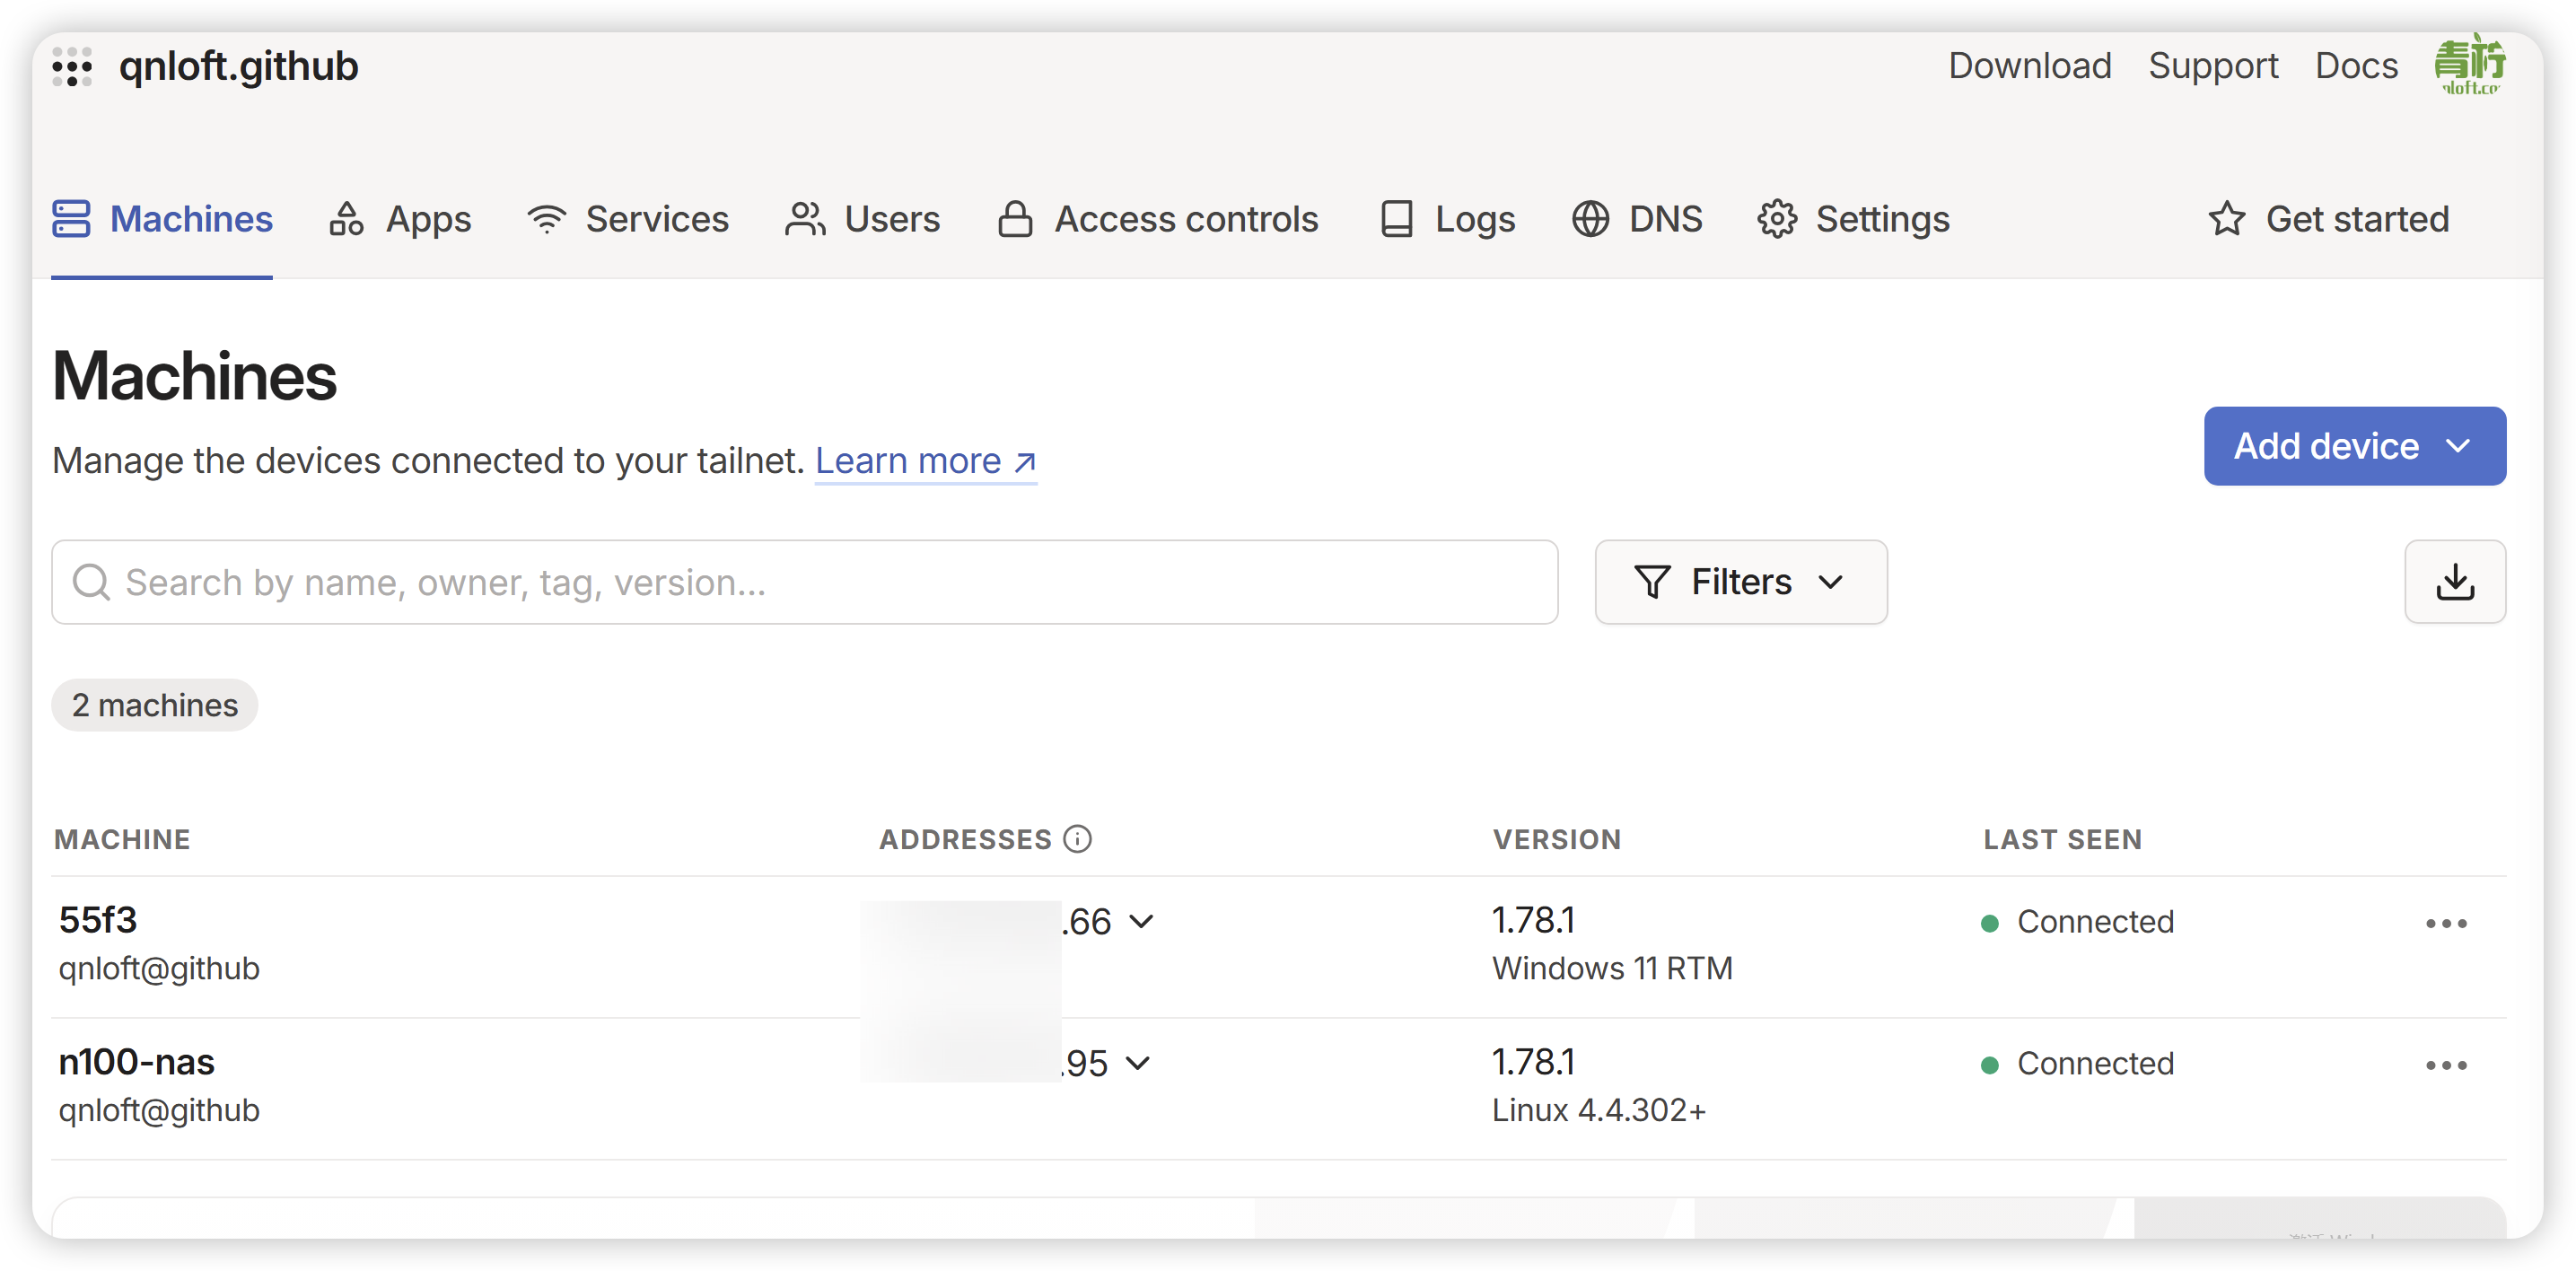Expand the .66 address chevron
This screenshot has width=2576, height=1271.
pyautogui.click(x=1141, y=922)
